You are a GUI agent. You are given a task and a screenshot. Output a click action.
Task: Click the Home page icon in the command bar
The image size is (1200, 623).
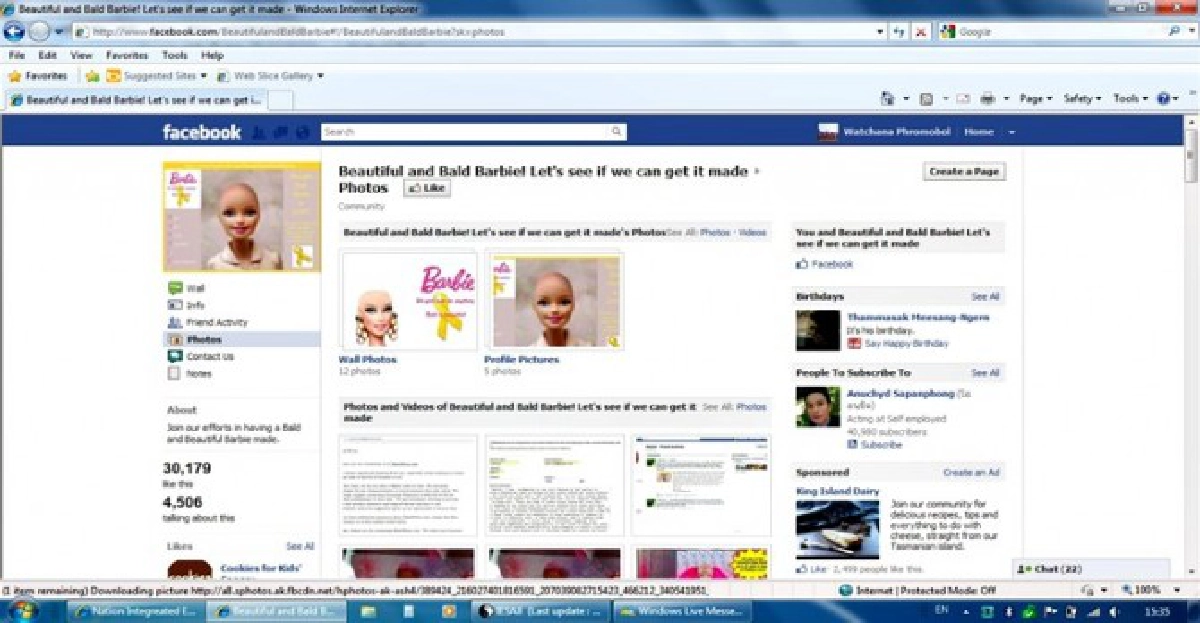(x=887, y=99)
